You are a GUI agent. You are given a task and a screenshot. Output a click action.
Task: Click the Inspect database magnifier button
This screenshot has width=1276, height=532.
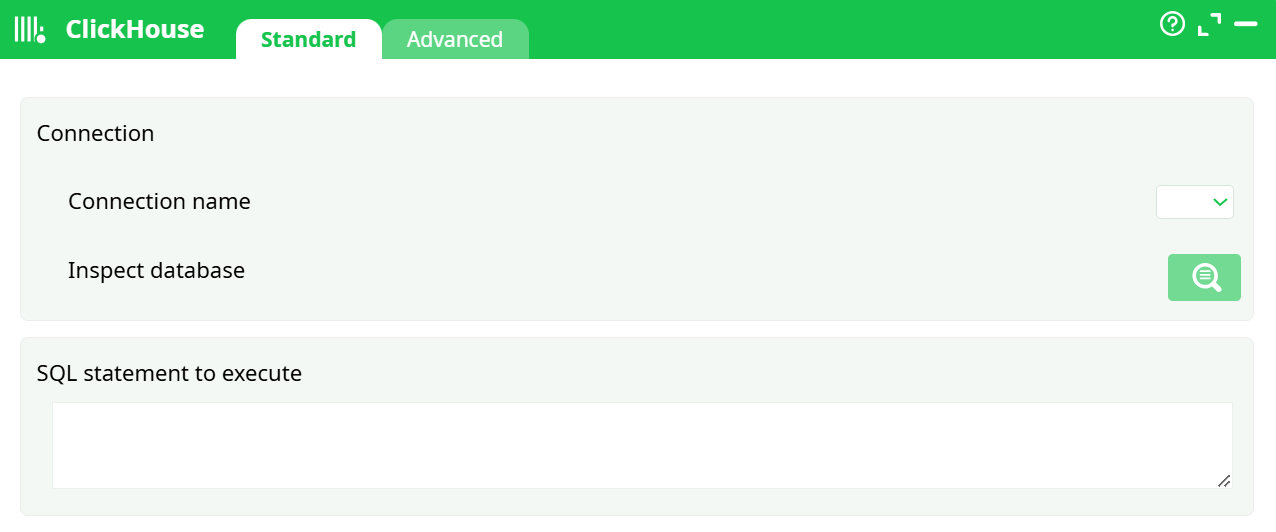(x=1204, y=277)
